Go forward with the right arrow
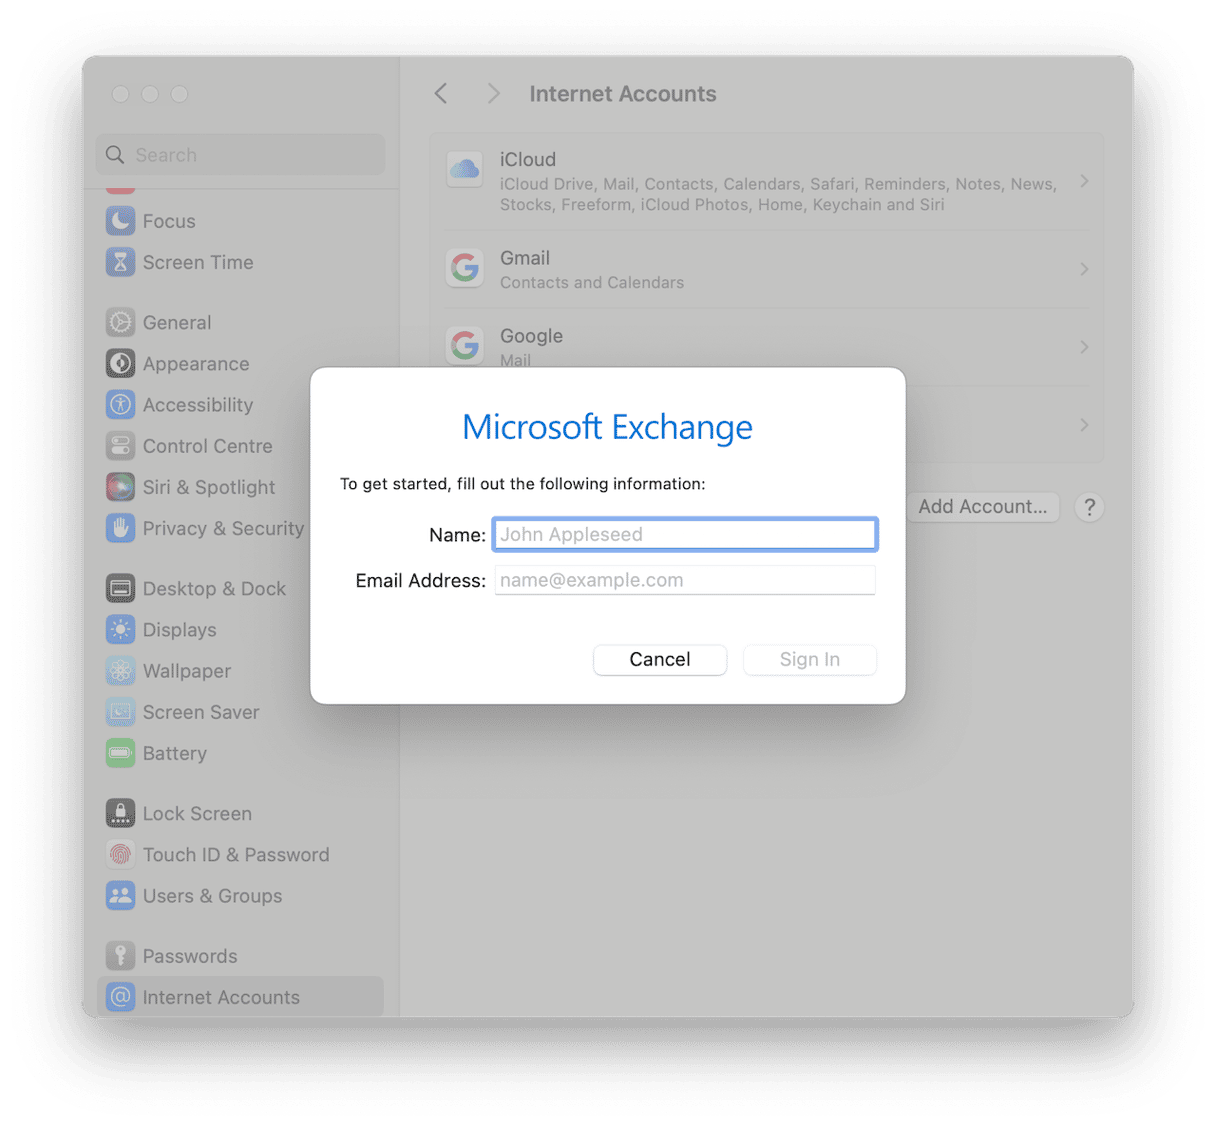1216x1126 pixels. [493, 94]
